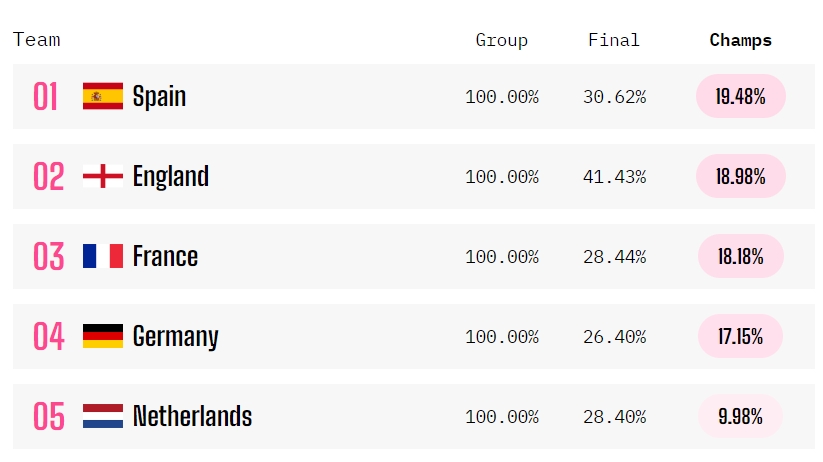Screen dimensions: 823x462
Task: Click Netherlands' 9.98% champs badge
Action: [740, 416]
